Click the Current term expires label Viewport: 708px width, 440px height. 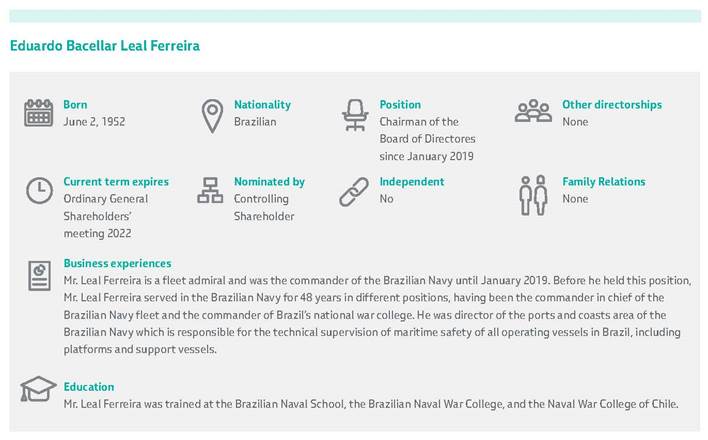click(116, 182)
